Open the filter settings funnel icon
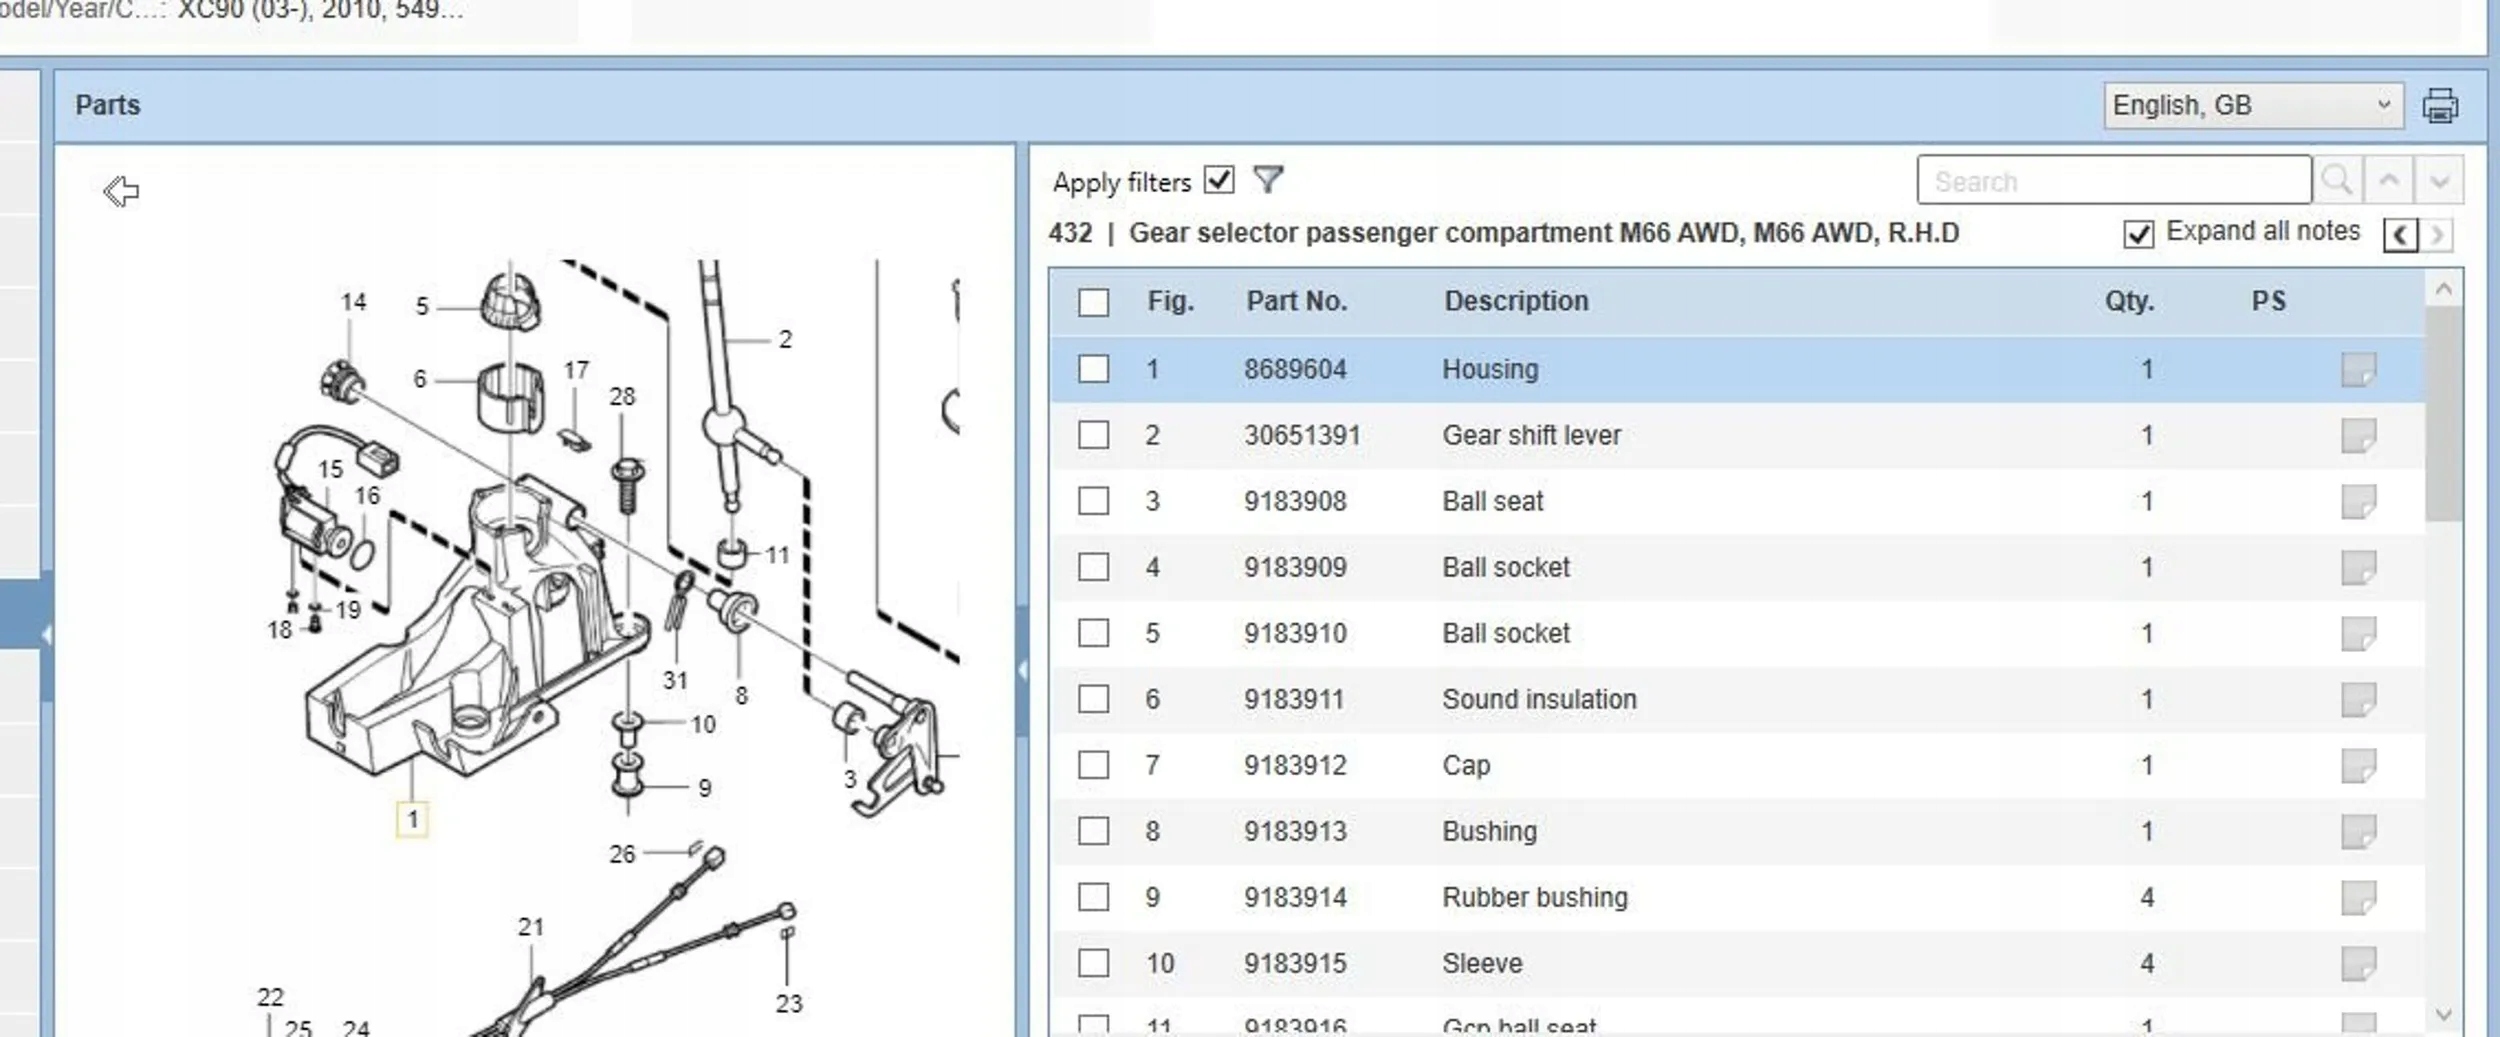 1268,180
